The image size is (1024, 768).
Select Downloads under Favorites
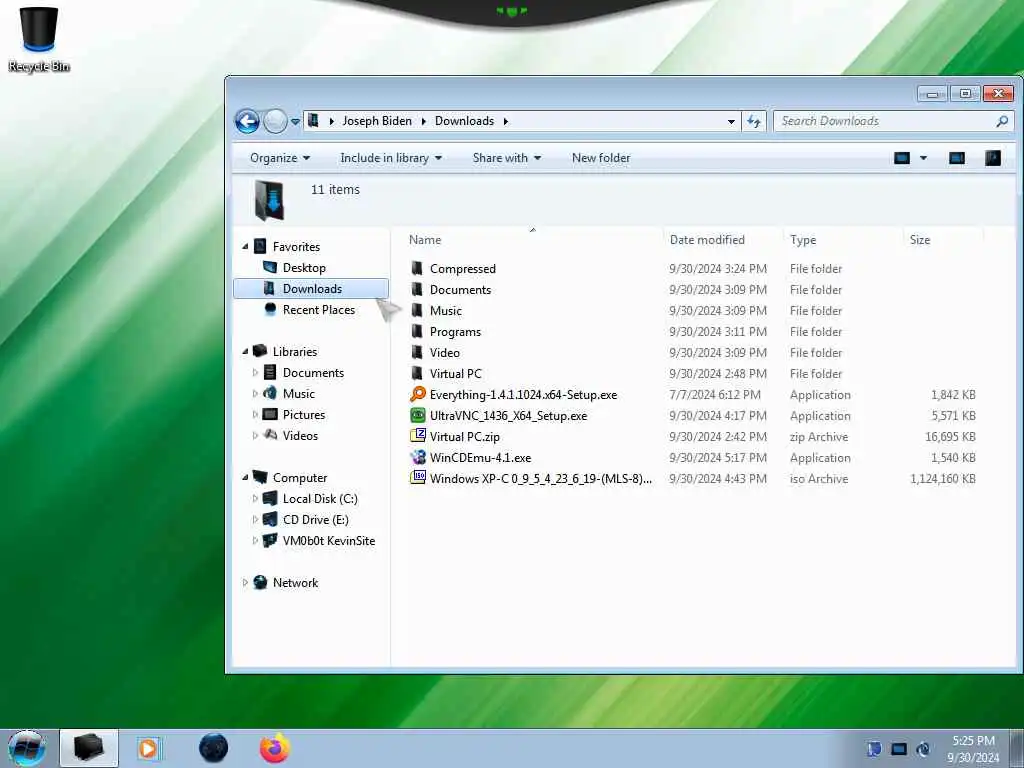tap(311, 289)
